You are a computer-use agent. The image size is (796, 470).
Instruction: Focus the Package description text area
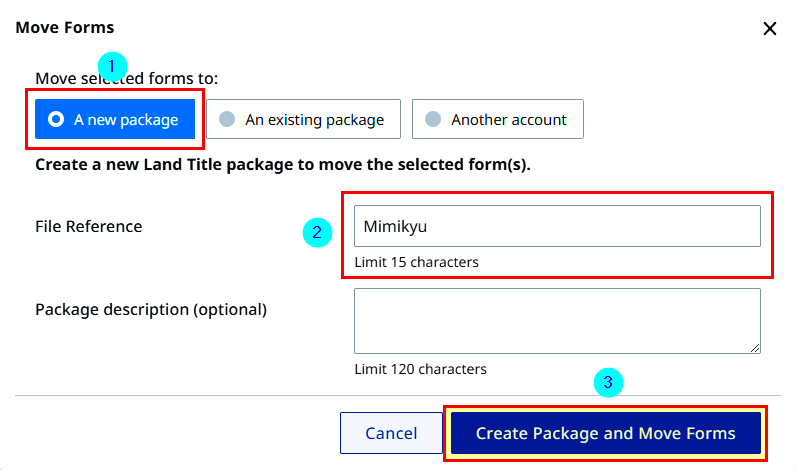click(x=557, y=321)
